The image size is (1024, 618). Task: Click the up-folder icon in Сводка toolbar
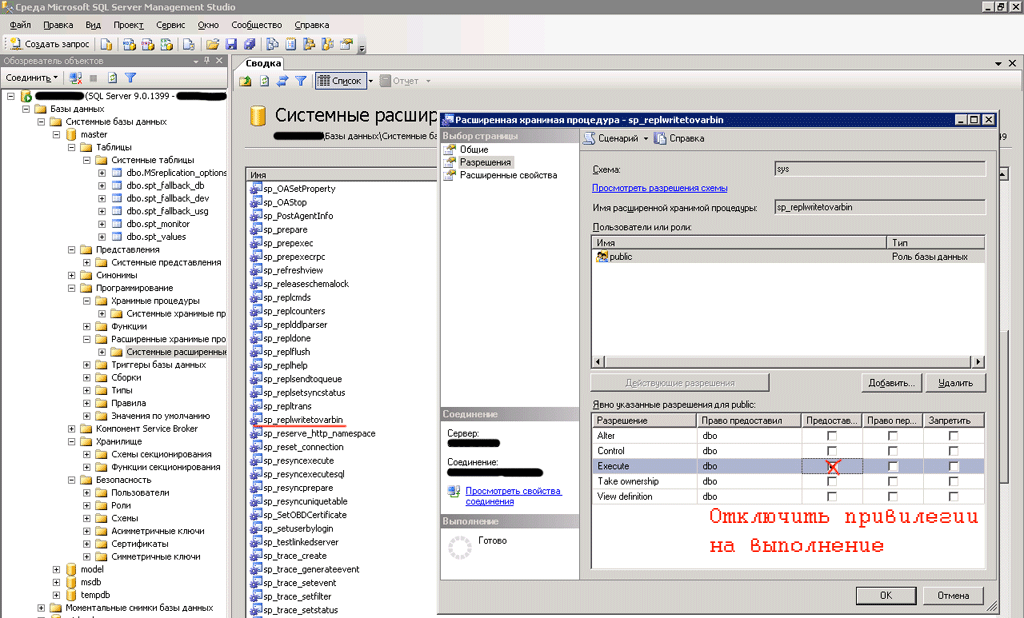[246, 81]
